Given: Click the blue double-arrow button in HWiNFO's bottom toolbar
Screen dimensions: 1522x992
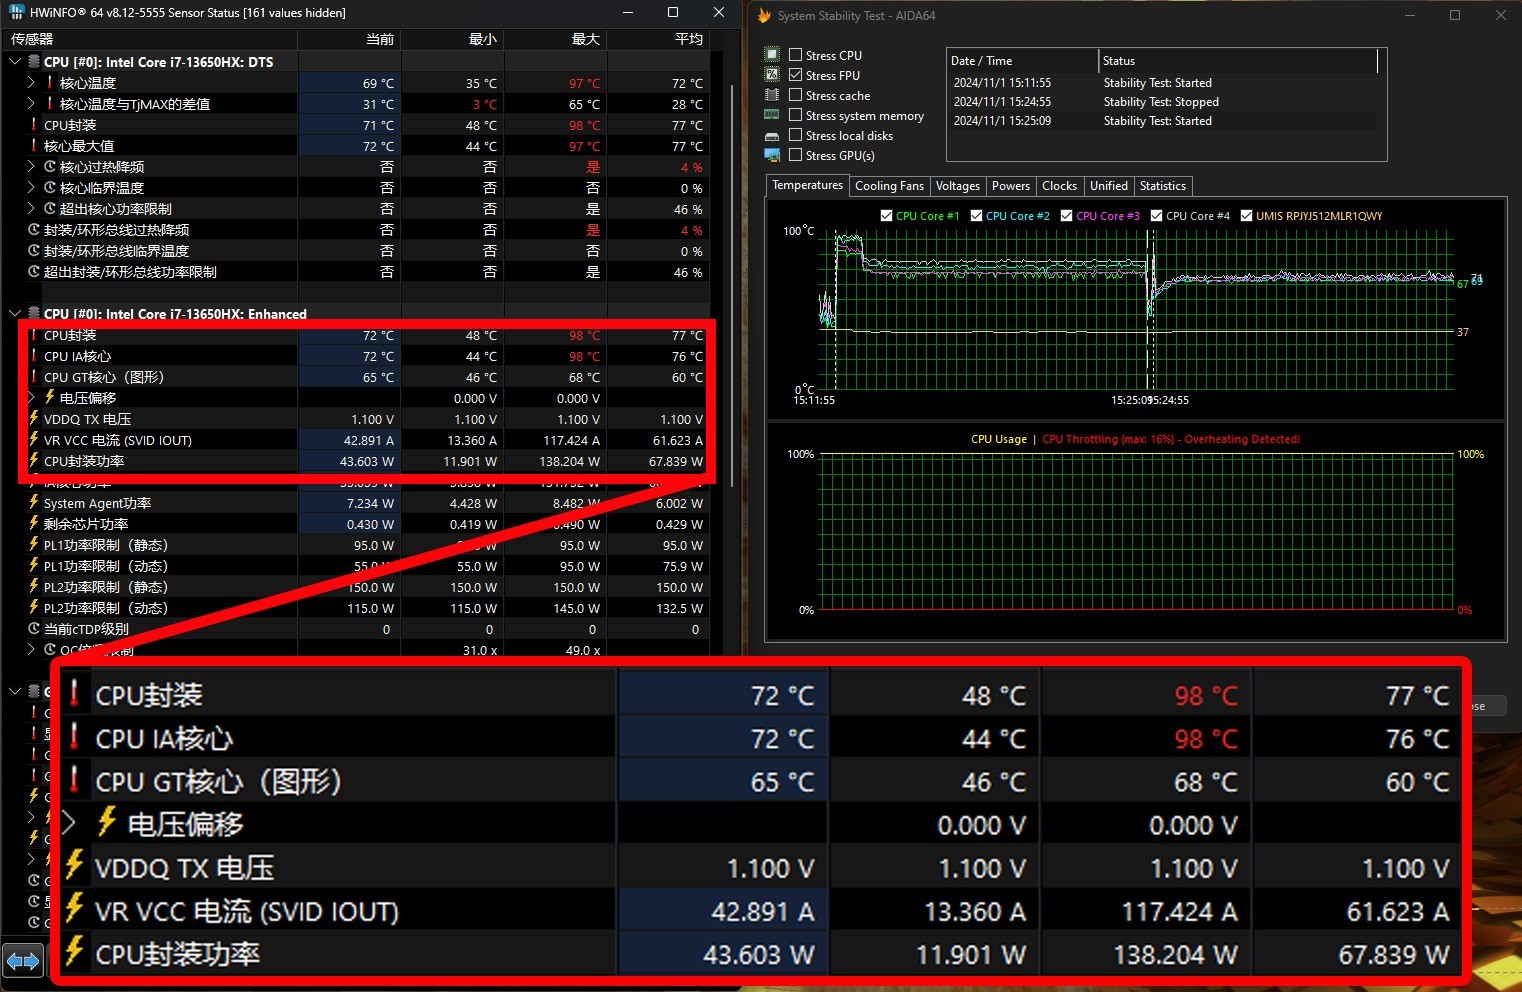Looking at the screenshot, I should pos(23,962).
